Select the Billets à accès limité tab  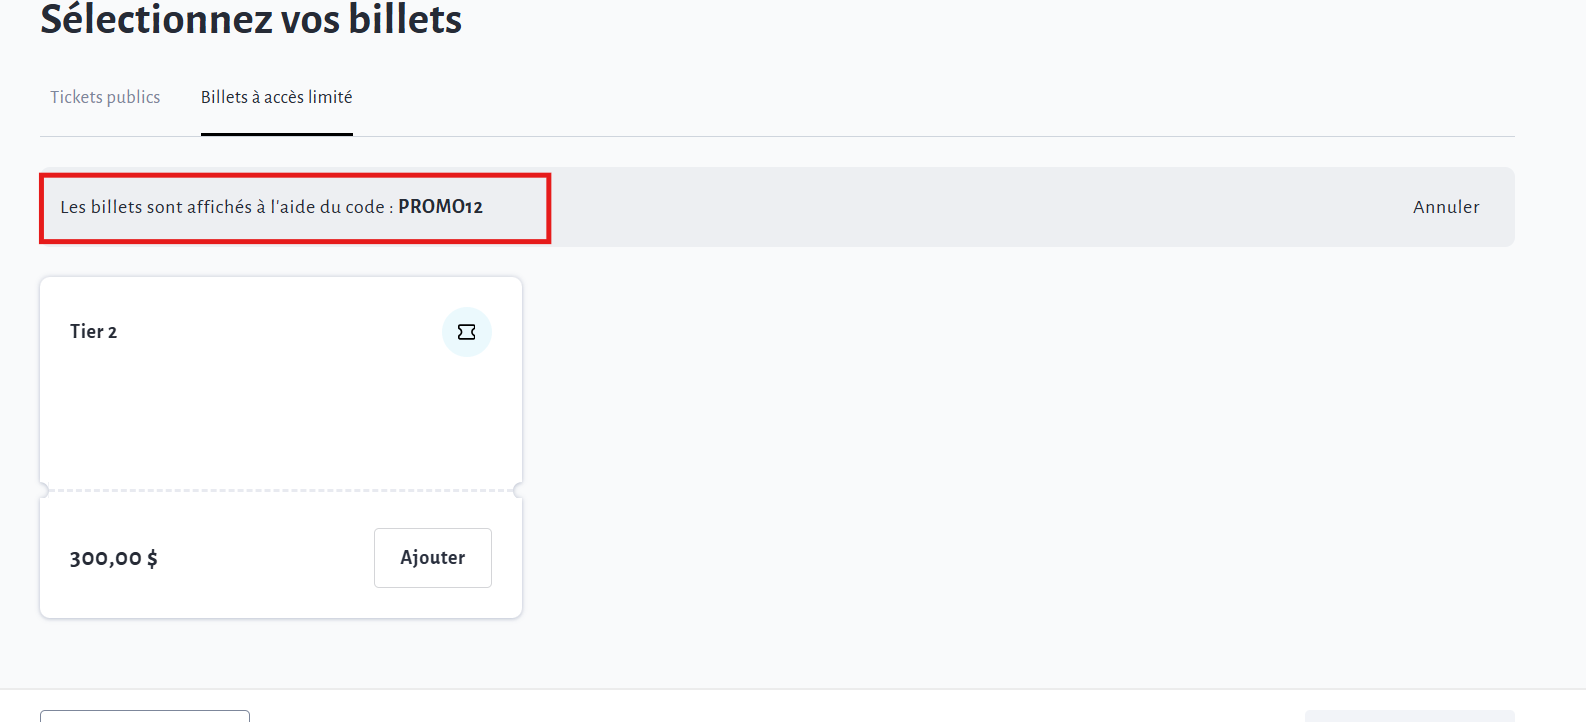coord(276,97)
